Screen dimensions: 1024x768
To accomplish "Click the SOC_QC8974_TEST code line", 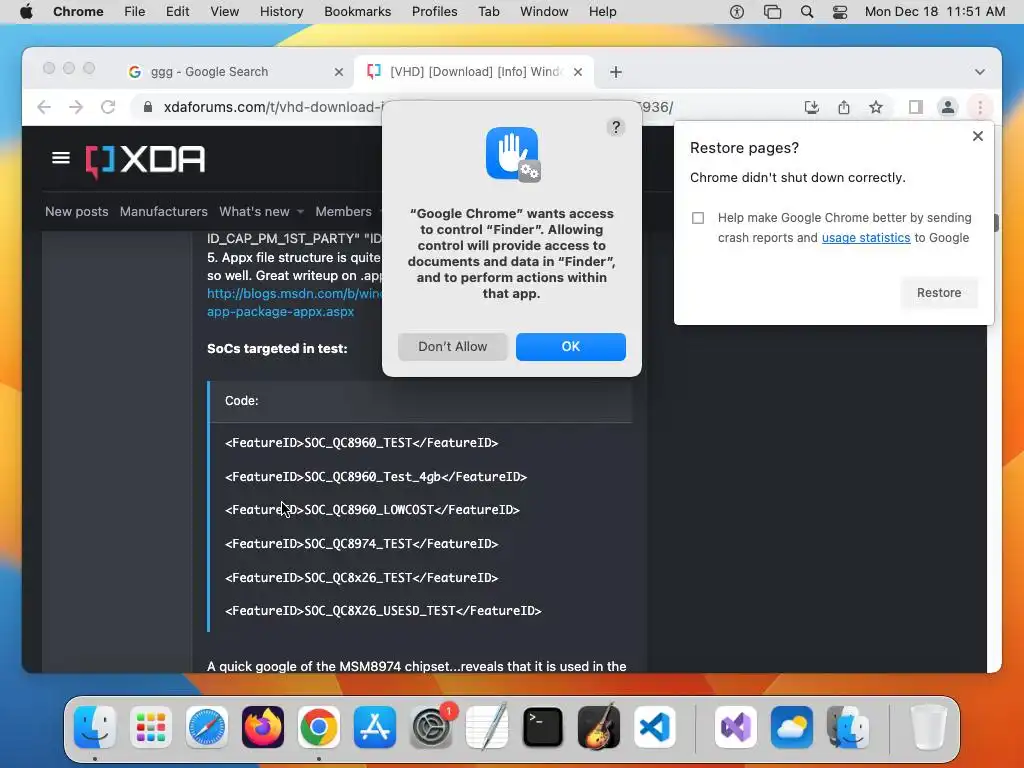I will 361,544.
